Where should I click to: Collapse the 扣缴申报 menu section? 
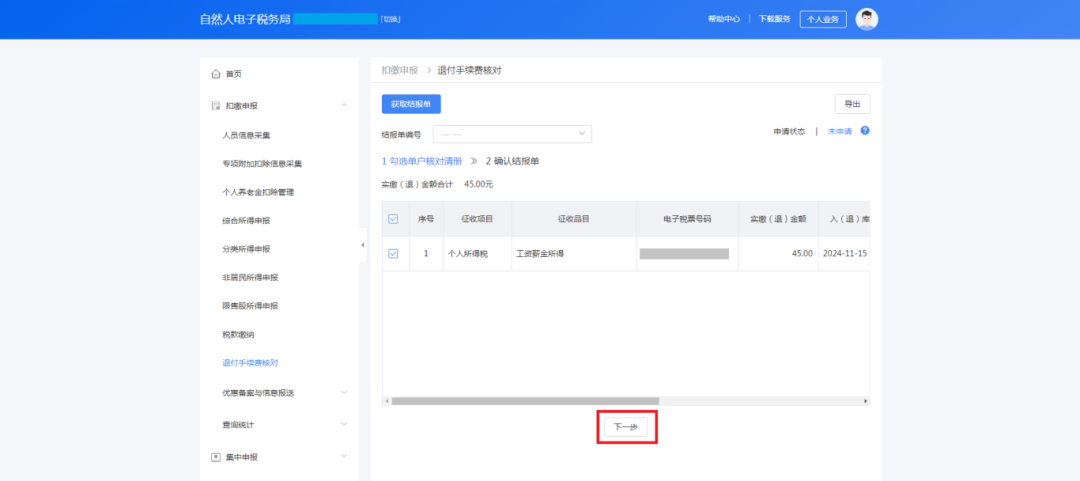(x=344, y=105)
